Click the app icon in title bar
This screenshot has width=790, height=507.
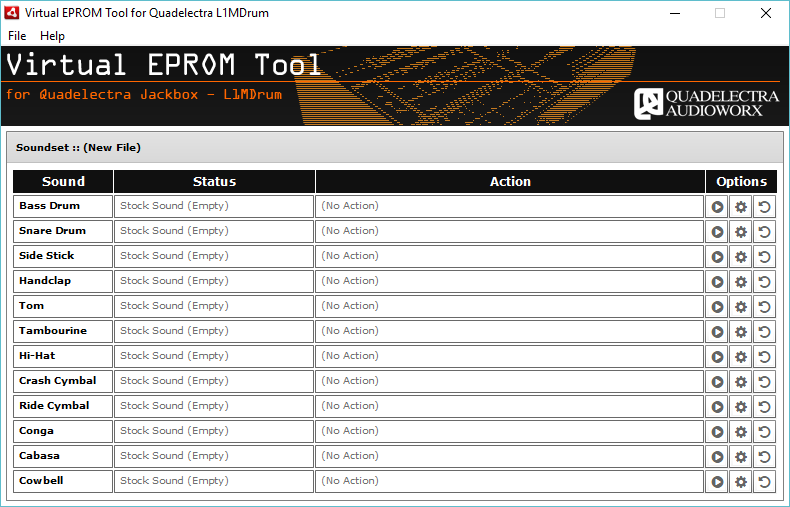tap(12, 13)
